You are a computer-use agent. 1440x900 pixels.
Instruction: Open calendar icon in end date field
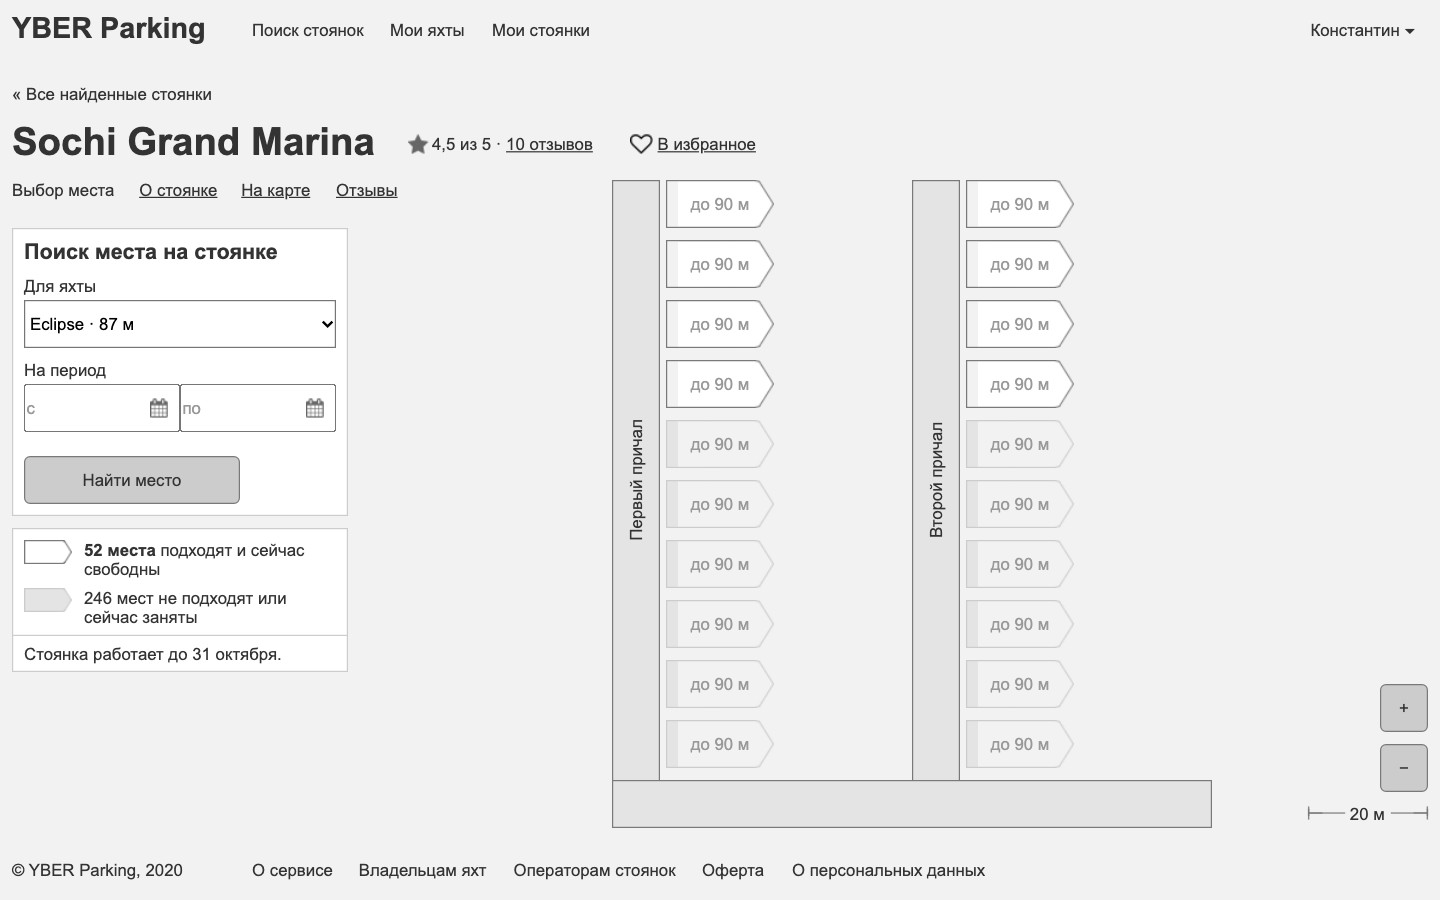315,408
